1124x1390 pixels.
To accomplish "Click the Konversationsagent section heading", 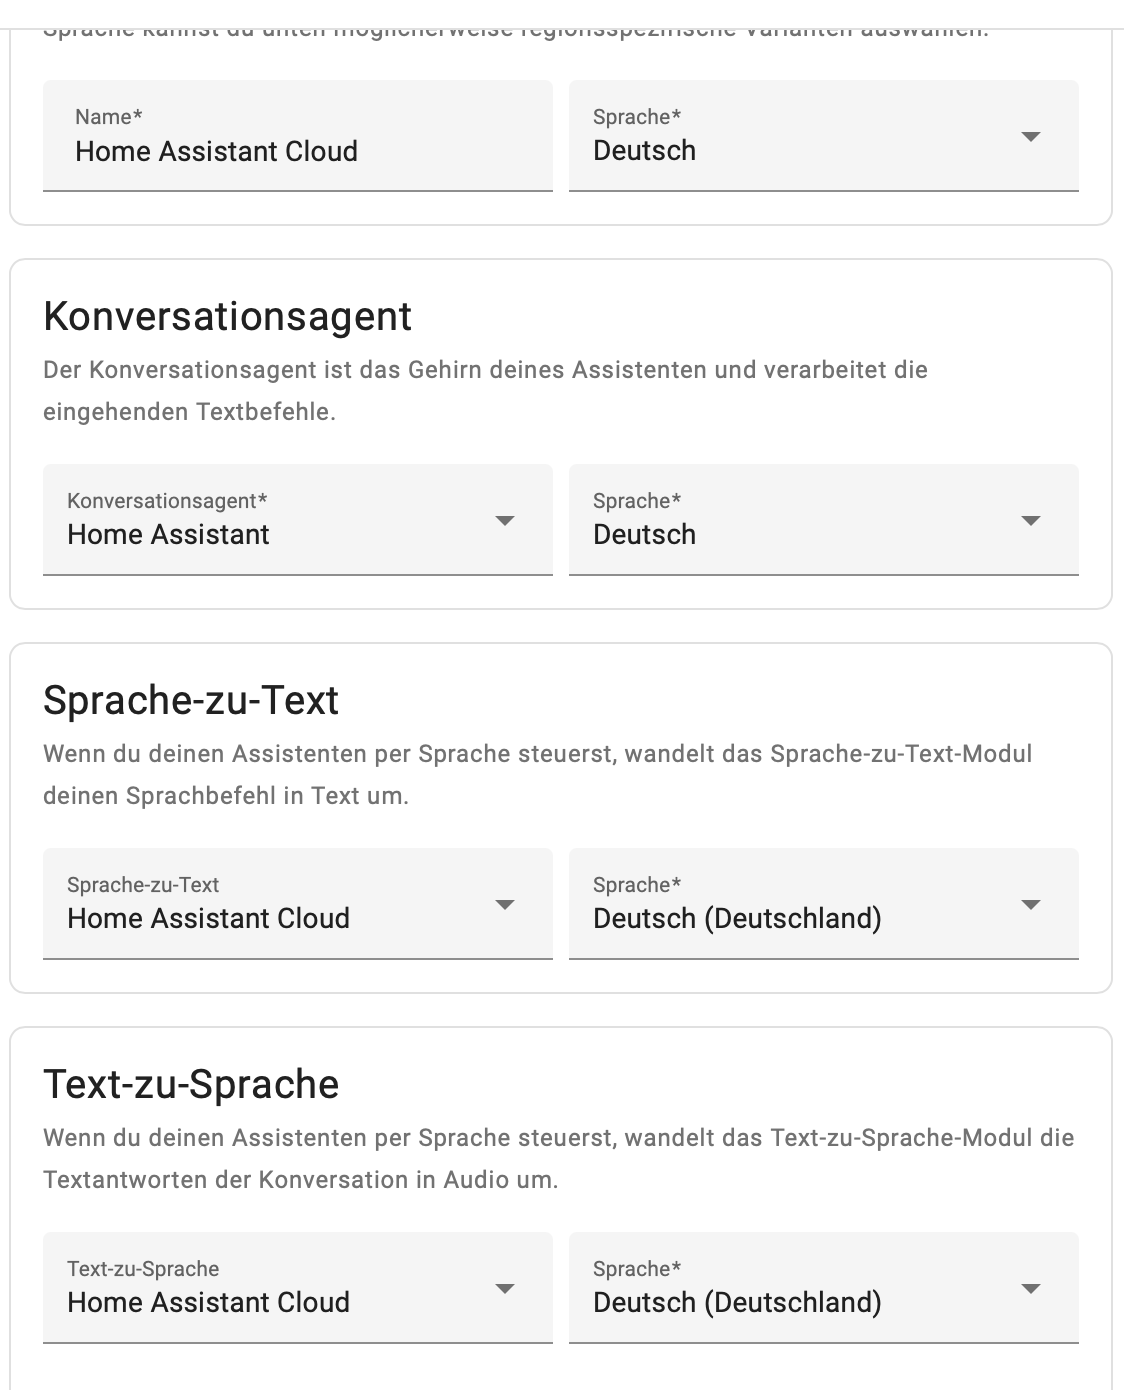I will (227, 317).
